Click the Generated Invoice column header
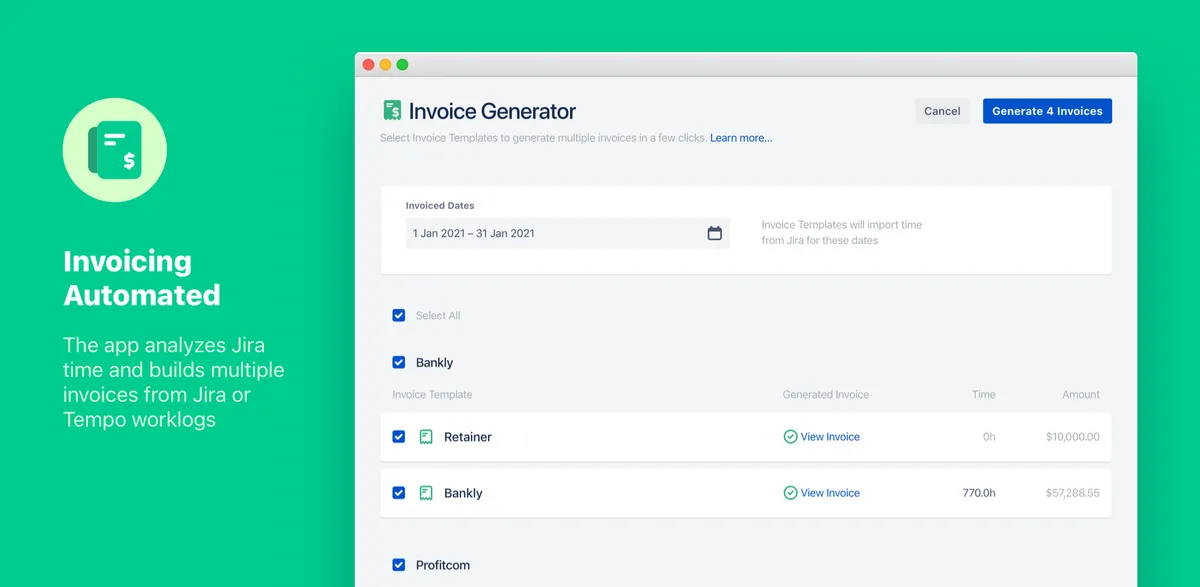The image size is (1200, 587). point(826,395)
